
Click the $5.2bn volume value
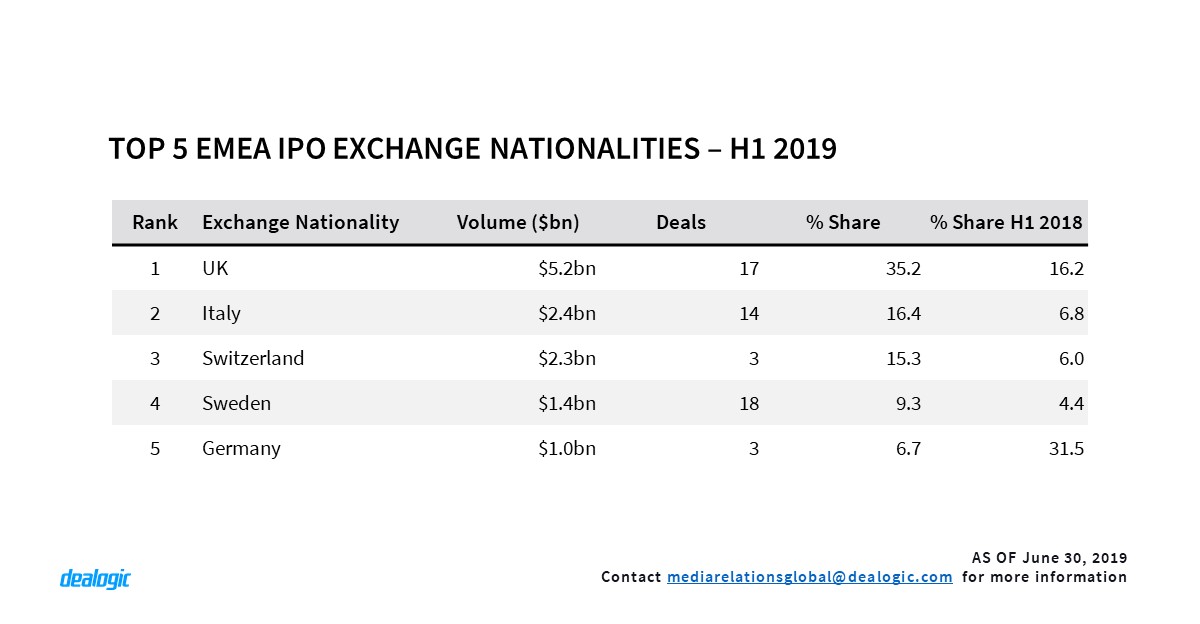coord(567,268)
